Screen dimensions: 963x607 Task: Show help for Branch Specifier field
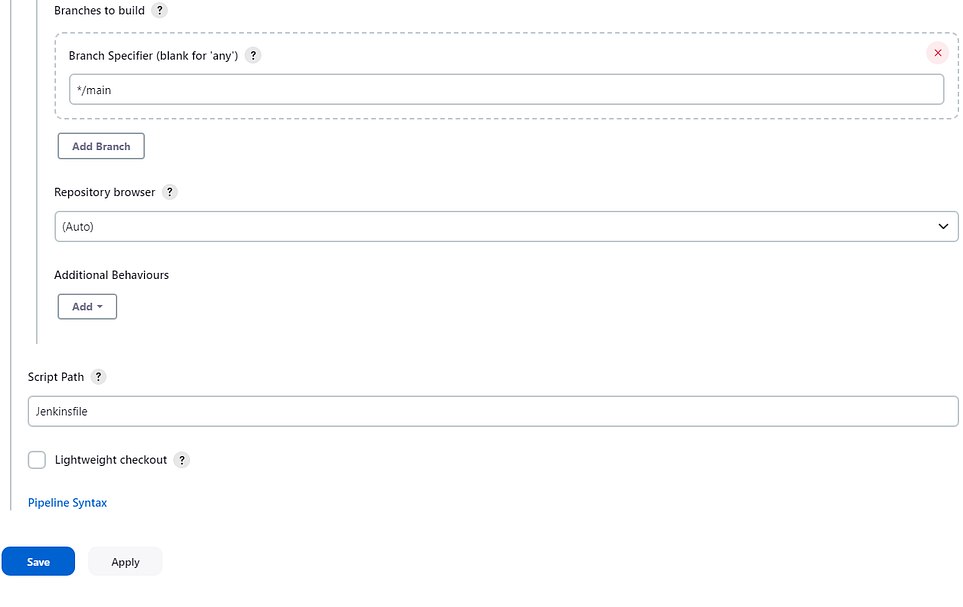[253, 55]
